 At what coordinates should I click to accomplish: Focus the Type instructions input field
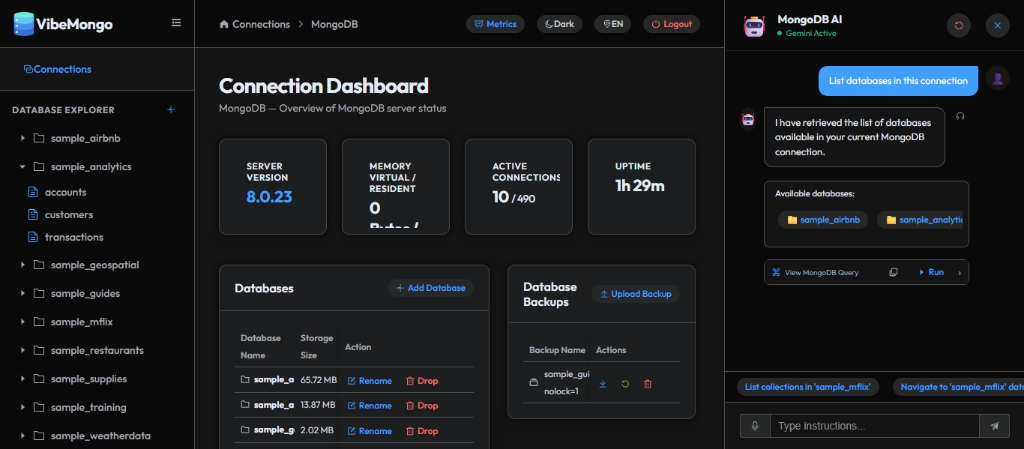coord(875,426)
